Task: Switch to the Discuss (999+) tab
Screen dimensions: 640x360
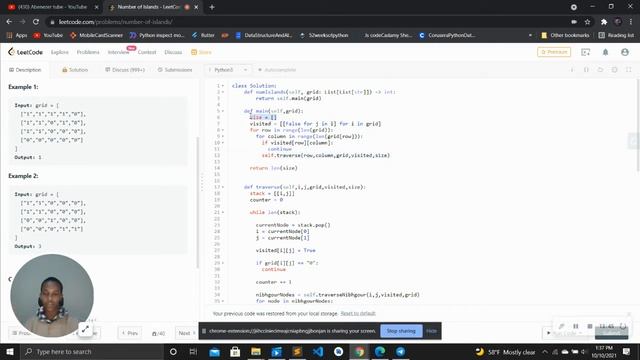Action: (x=125, y=70)
